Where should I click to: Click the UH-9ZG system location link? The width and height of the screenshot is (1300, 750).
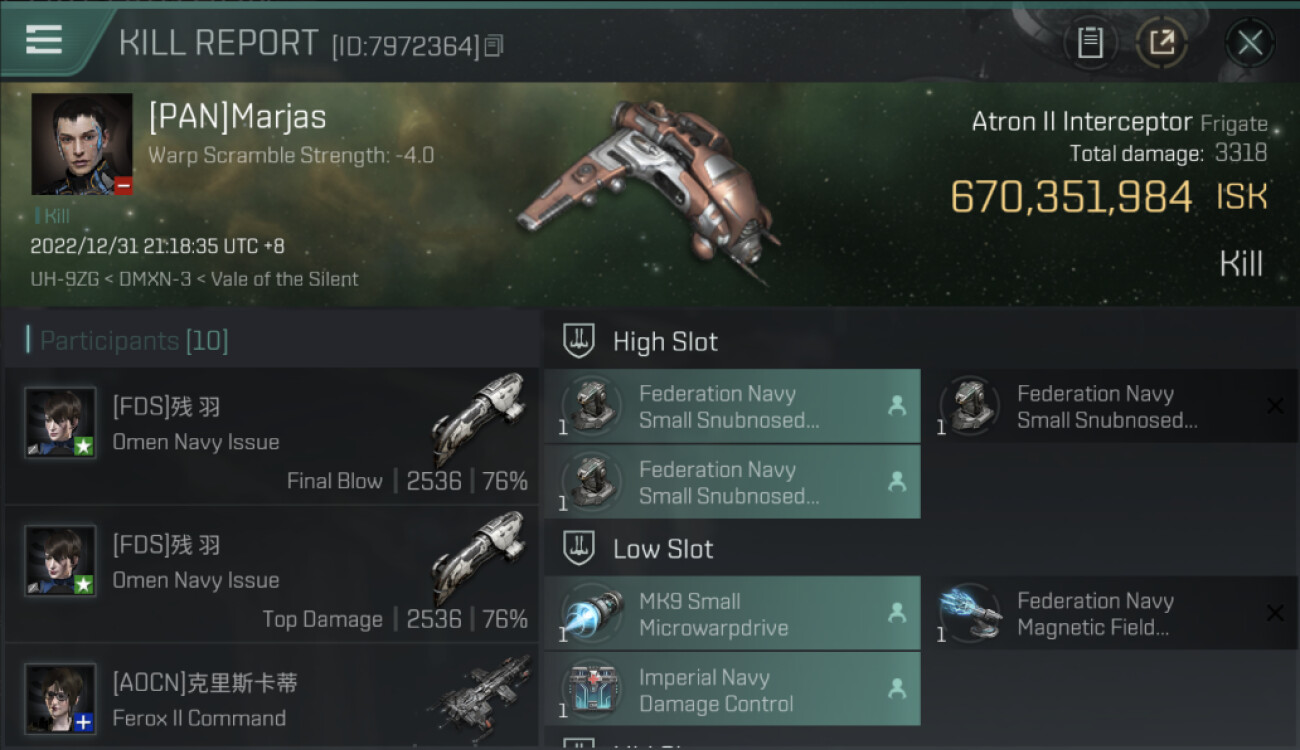tap(62, 279)
